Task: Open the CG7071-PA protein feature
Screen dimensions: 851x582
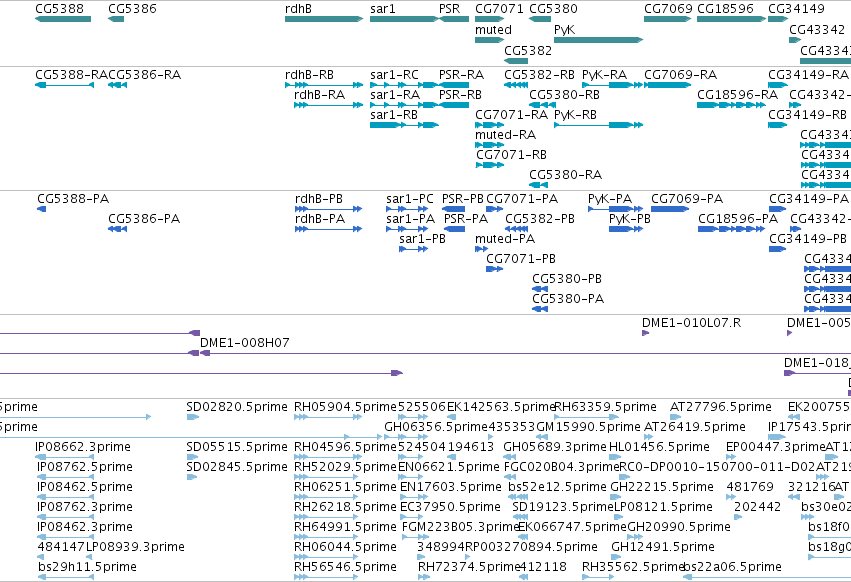Action: (494, 209)
